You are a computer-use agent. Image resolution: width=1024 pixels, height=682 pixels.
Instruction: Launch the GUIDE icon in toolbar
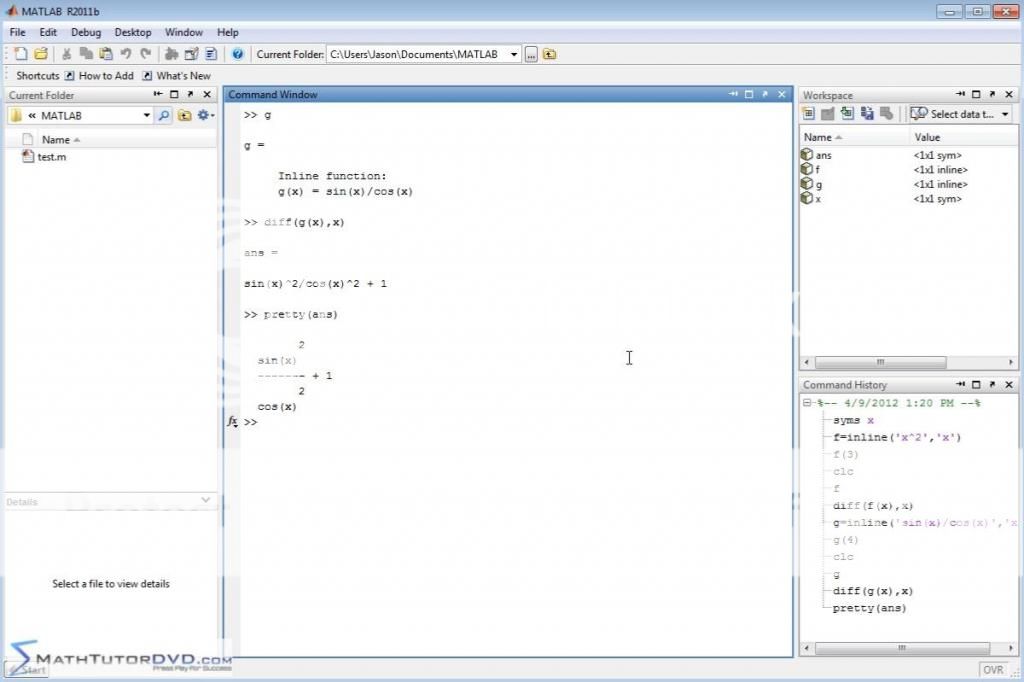click(191, 54)
